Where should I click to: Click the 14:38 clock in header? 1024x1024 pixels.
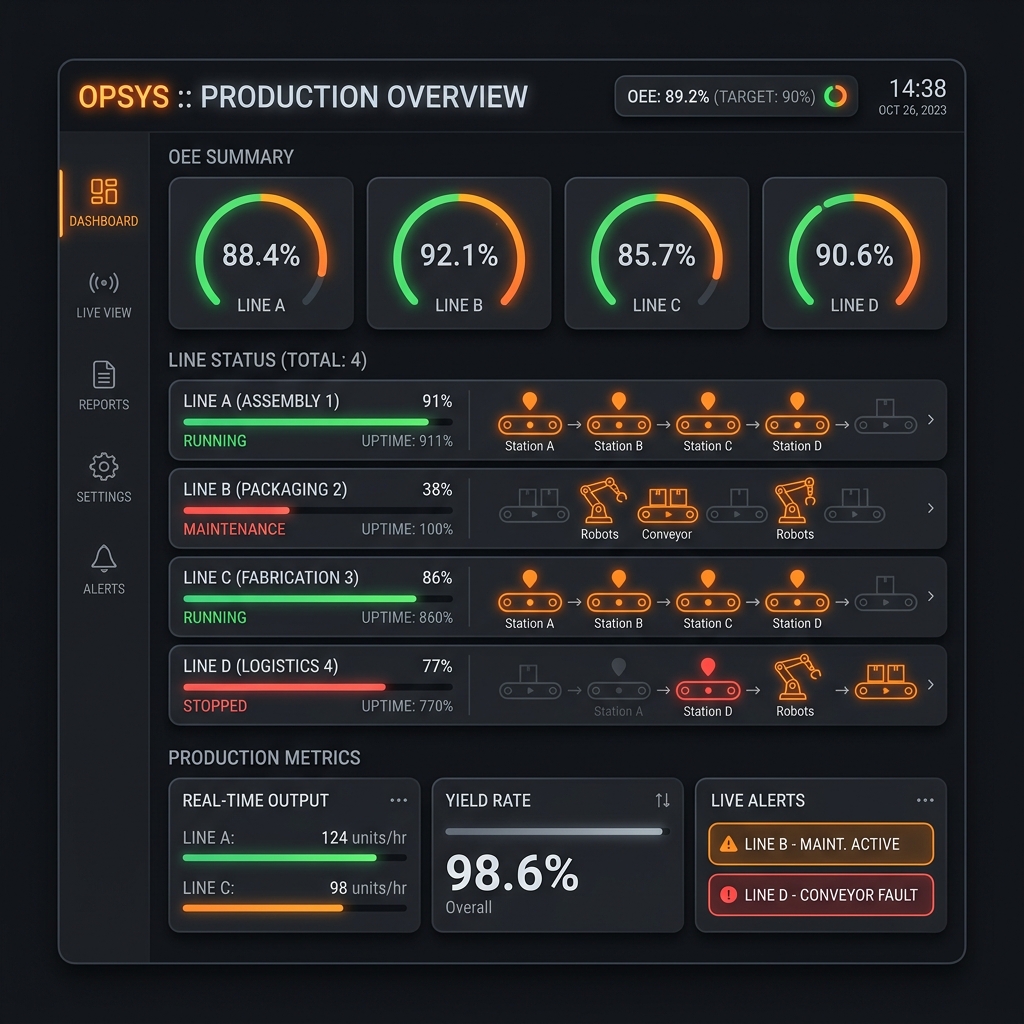[918, 88]
